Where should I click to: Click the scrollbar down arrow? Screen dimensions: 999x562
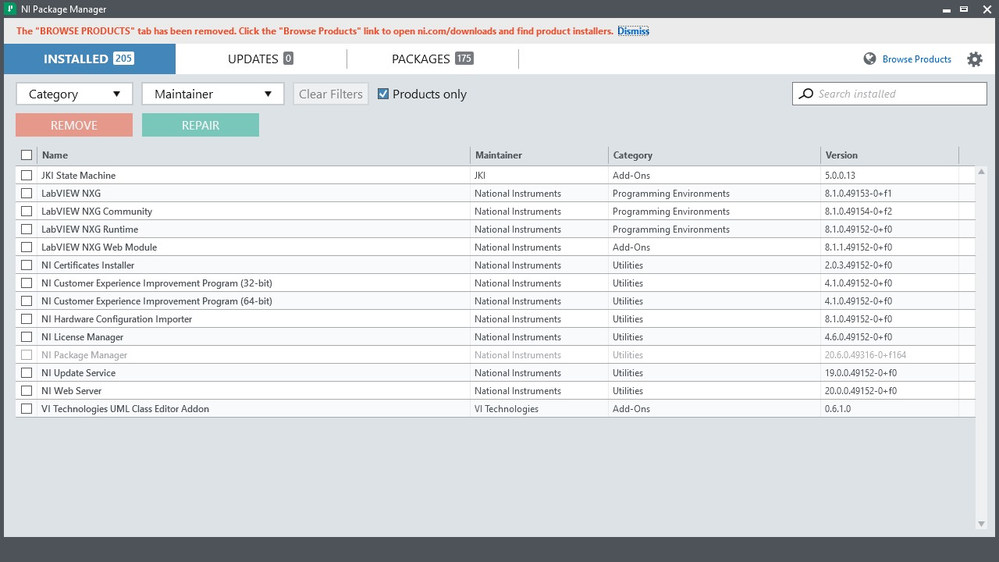tap(981, 524)
